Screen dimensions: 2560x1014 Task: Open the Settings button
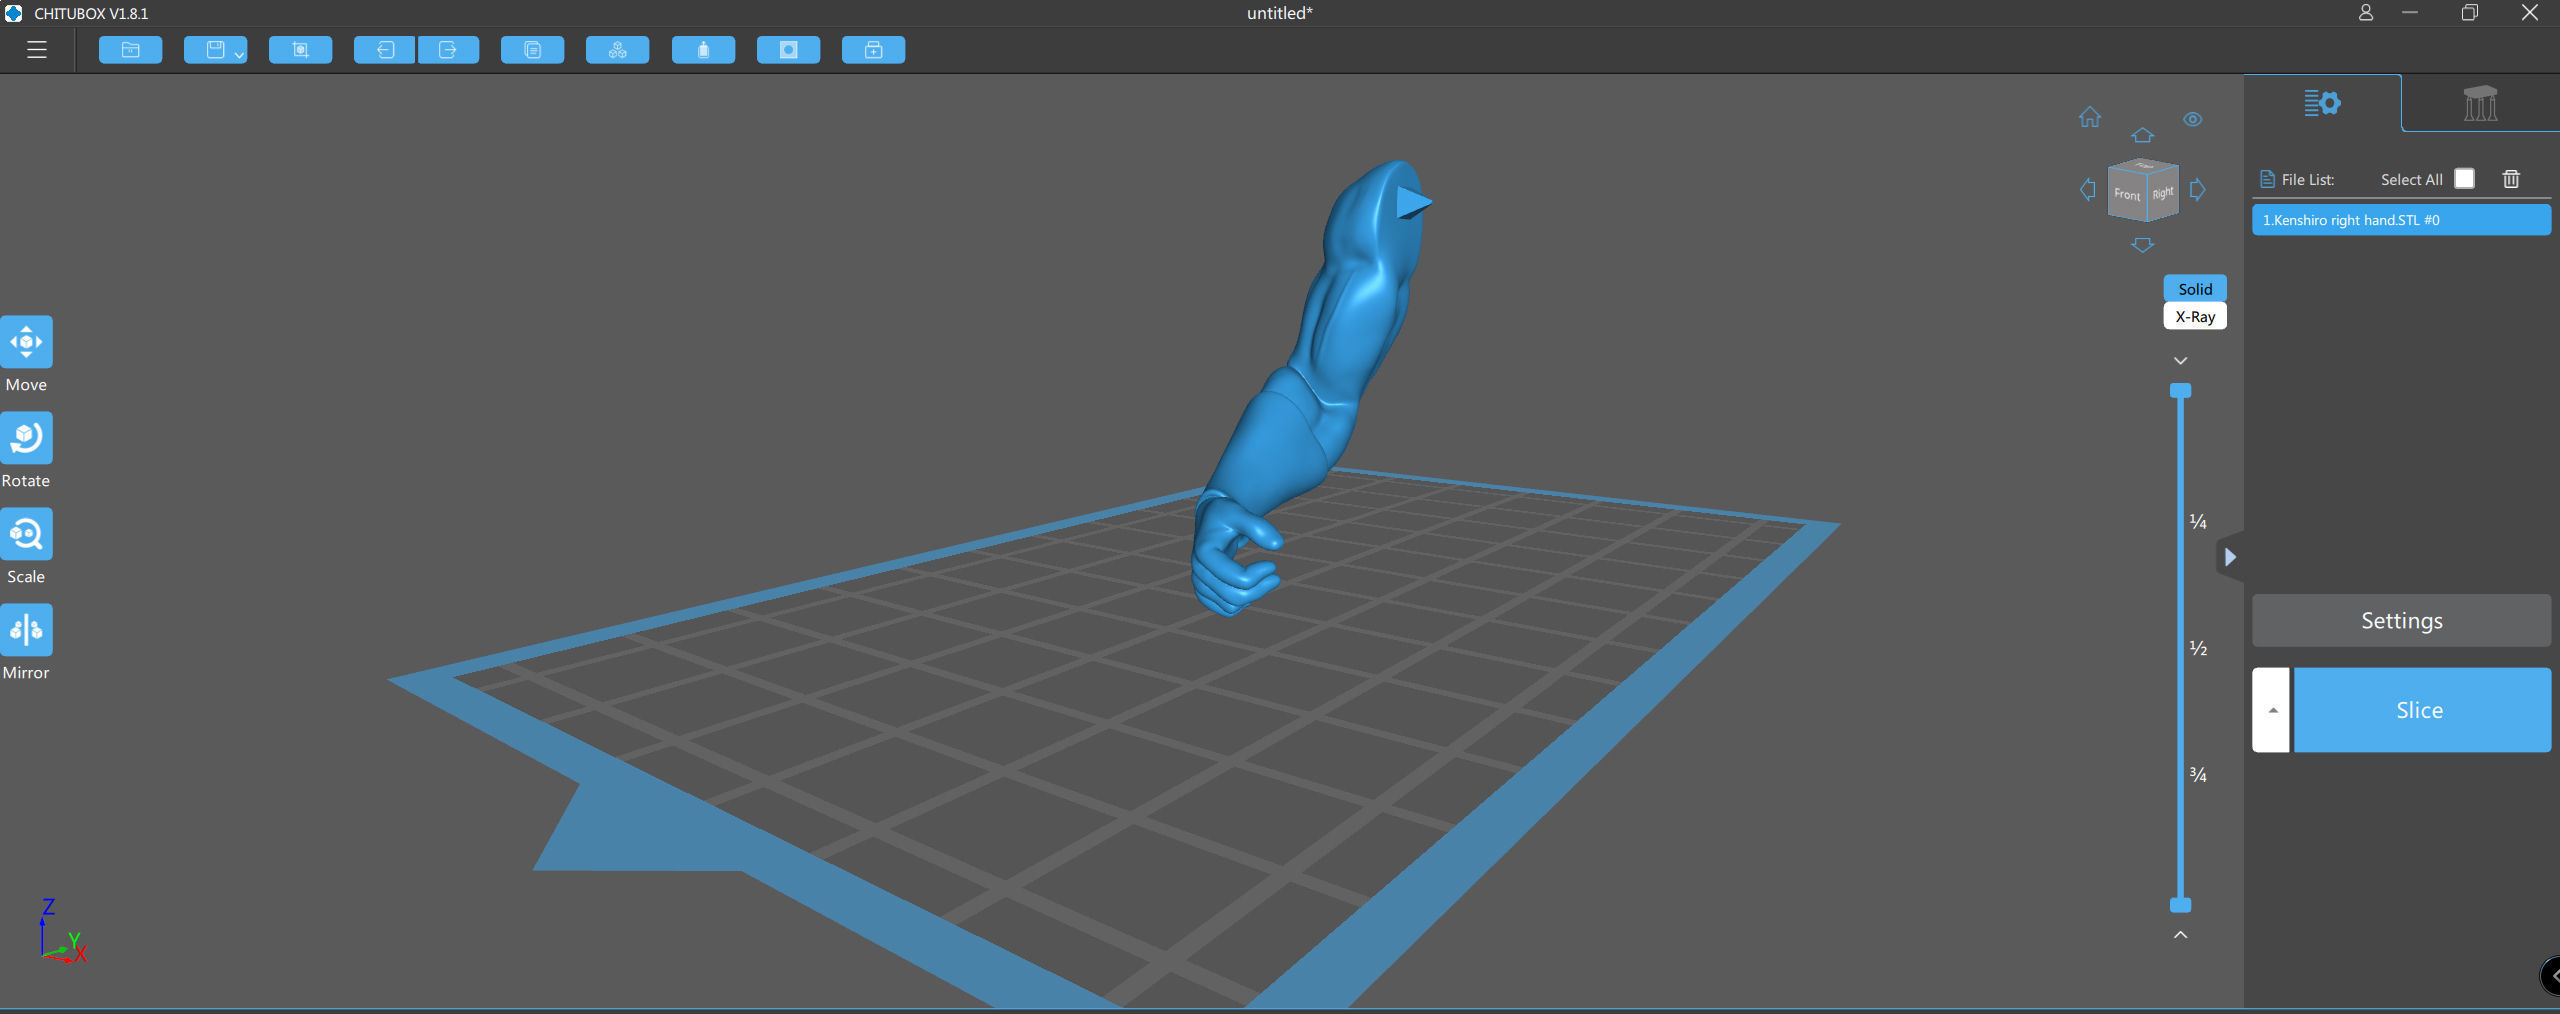(2400, 621)
